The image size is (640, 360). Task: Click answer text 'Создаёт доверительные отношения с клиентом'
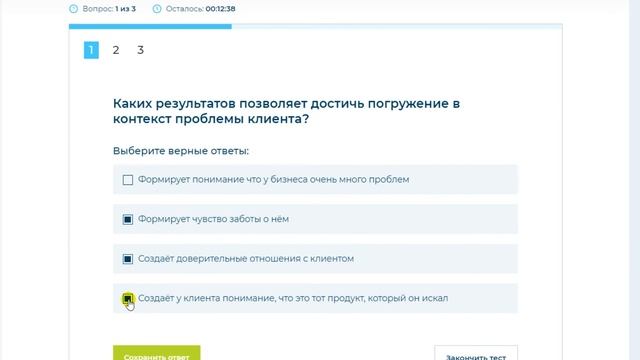click(246, 259)
